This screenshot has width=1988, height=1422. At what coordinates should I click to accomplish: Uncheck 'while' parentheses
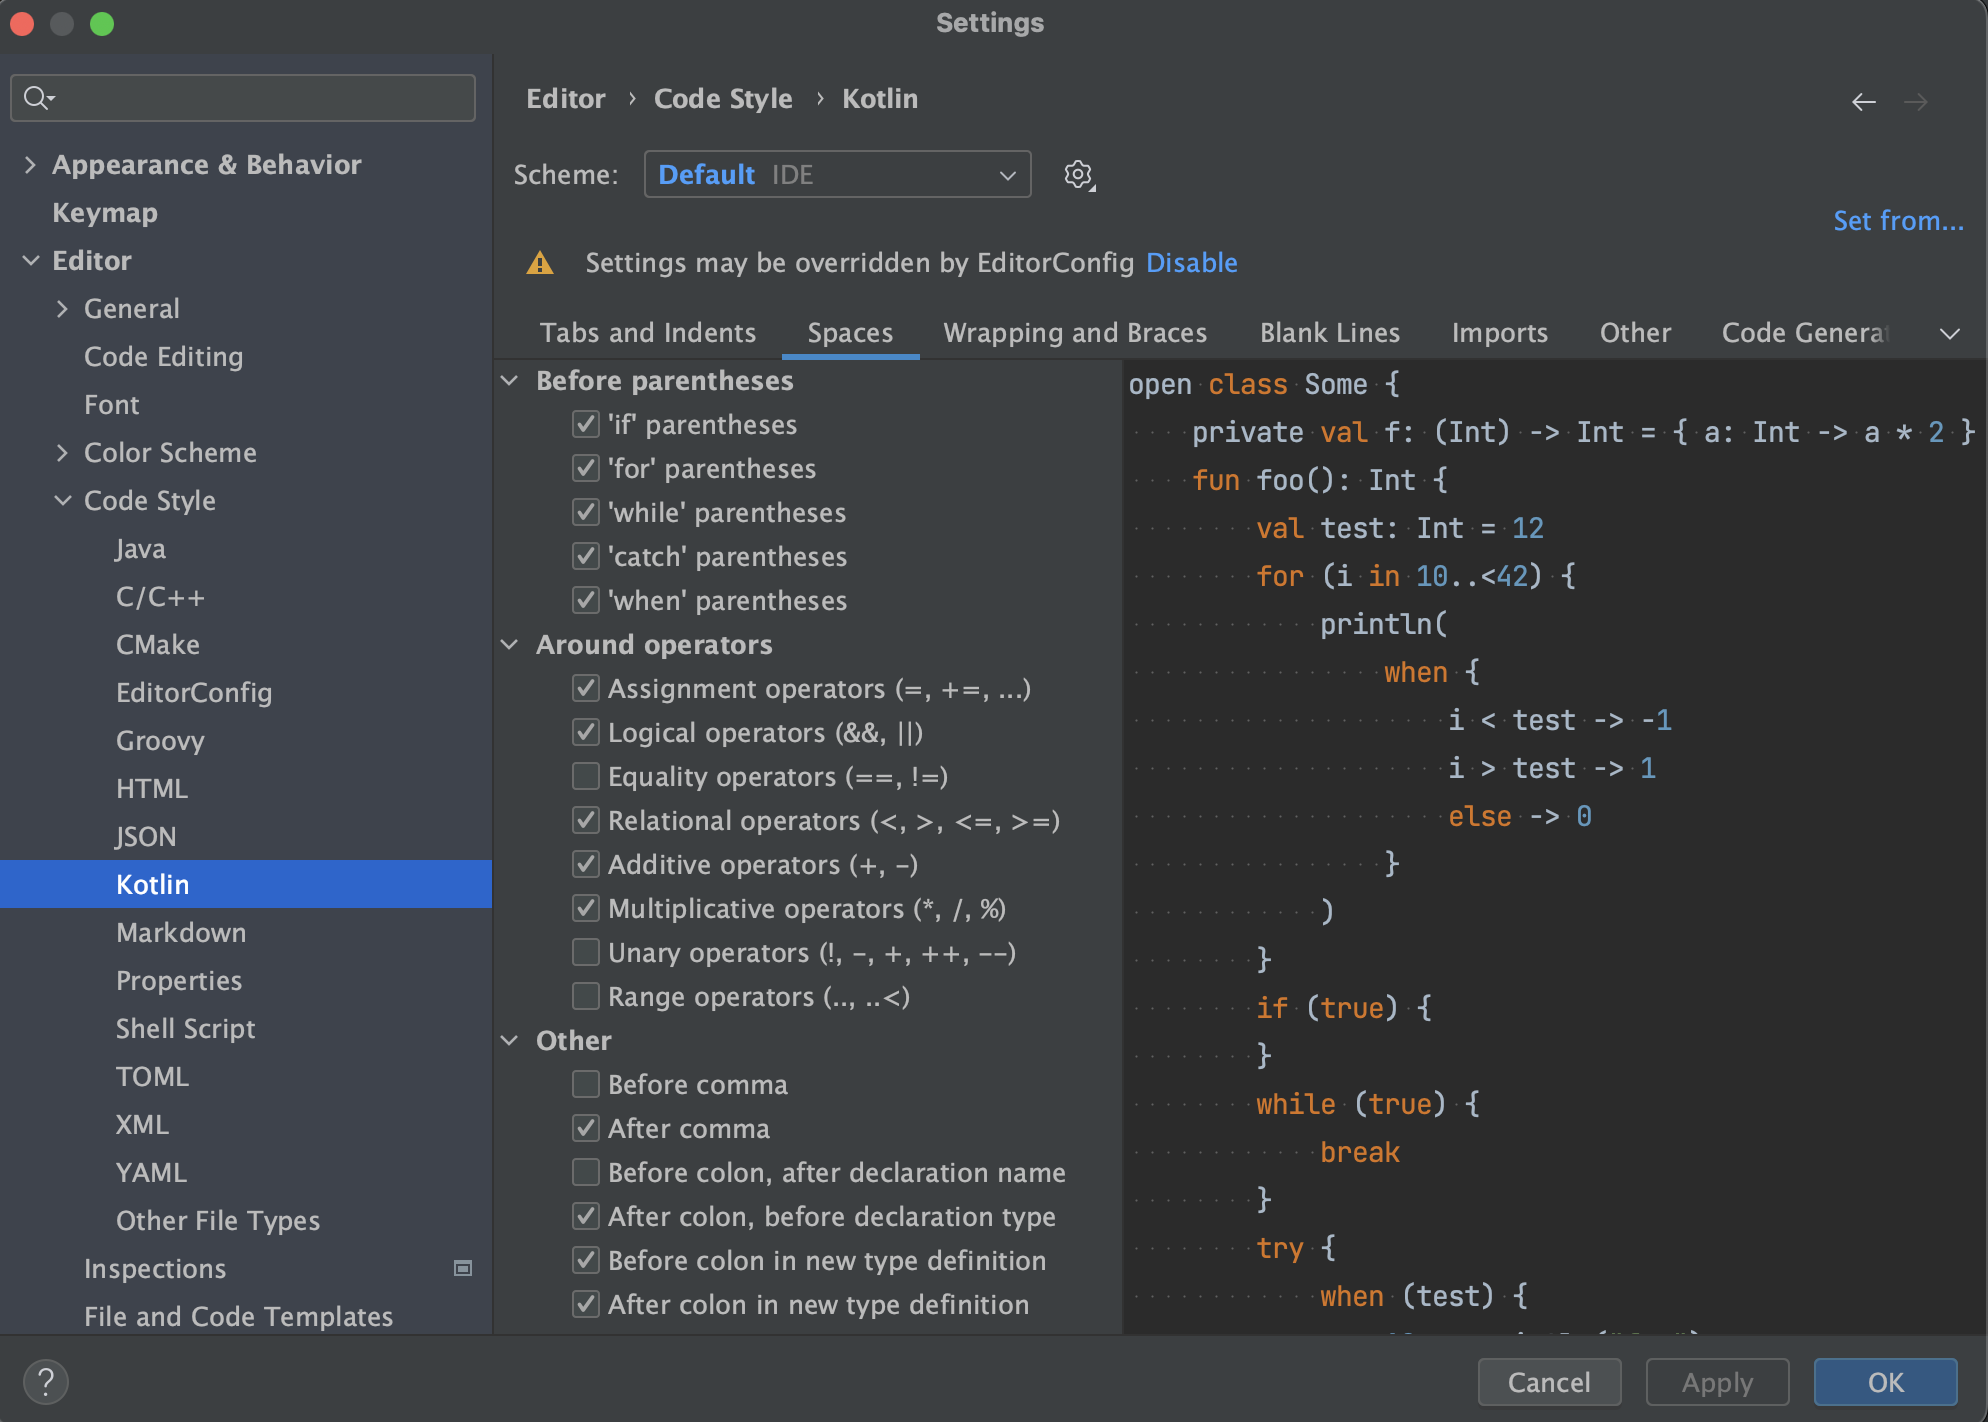point(586,512)
